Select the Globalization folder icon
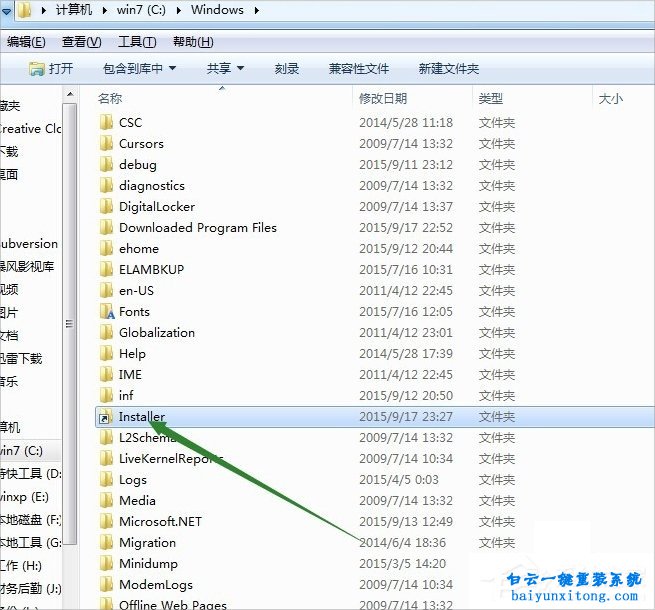The width and height of the screenshot is (655, 610). point(106,332)
